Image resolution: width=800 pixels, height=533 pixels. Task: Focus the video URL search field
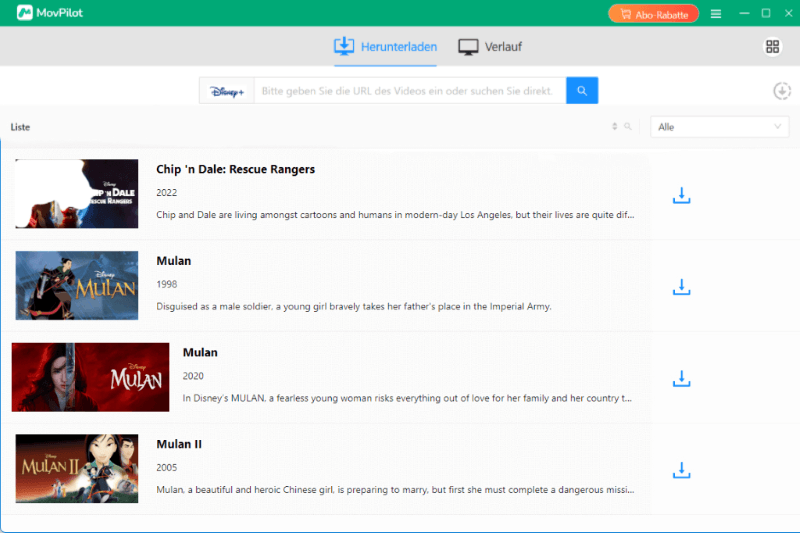pos(410,91)
